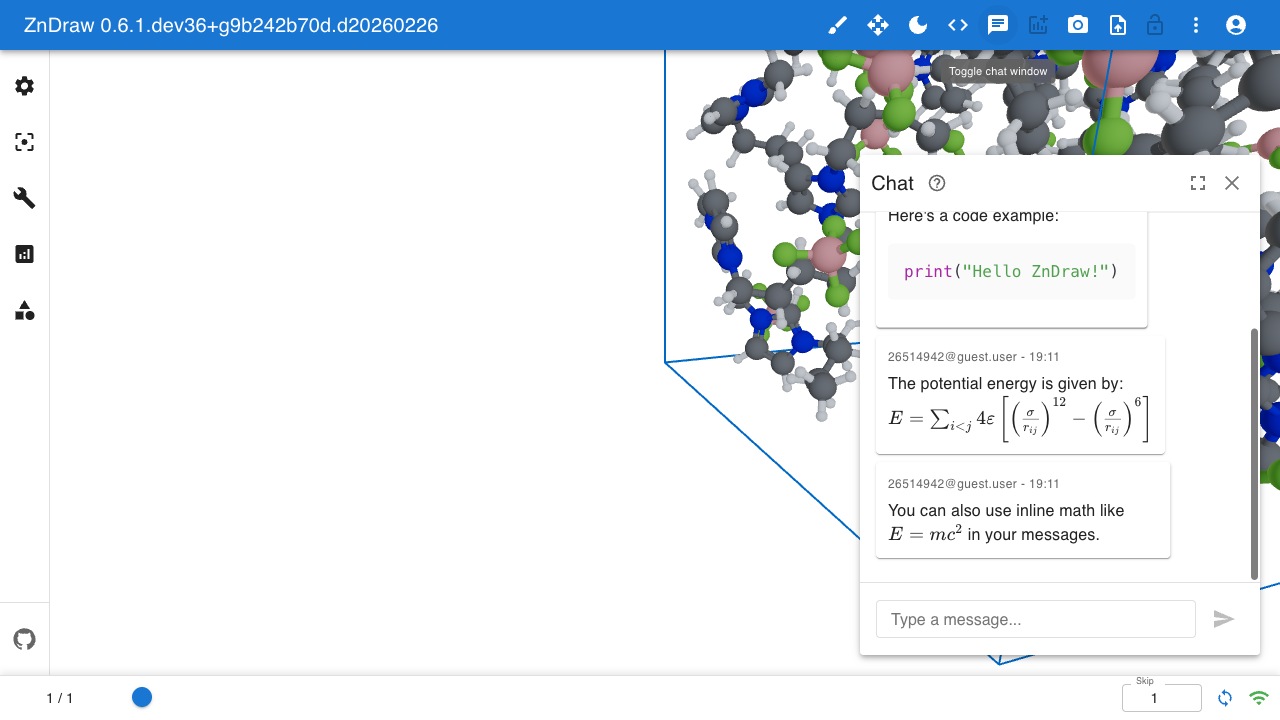Click the frame counter 1 / 1

pos(60,698)
